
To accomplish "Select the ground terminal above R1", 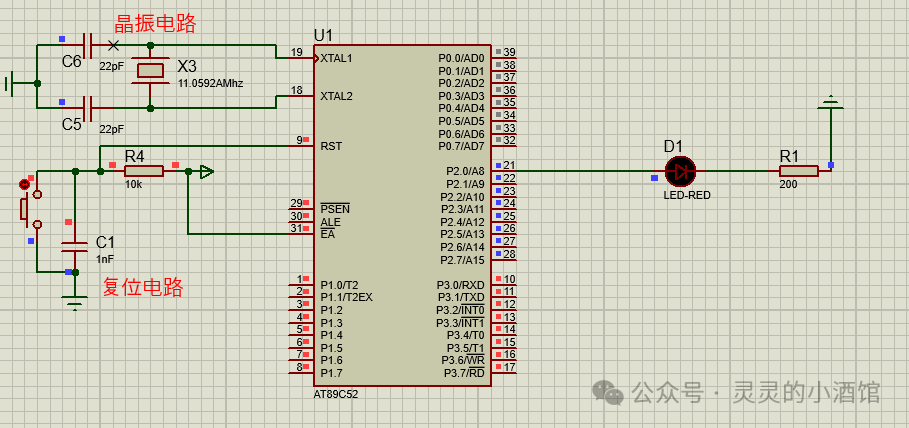I will tap(831, 102).
